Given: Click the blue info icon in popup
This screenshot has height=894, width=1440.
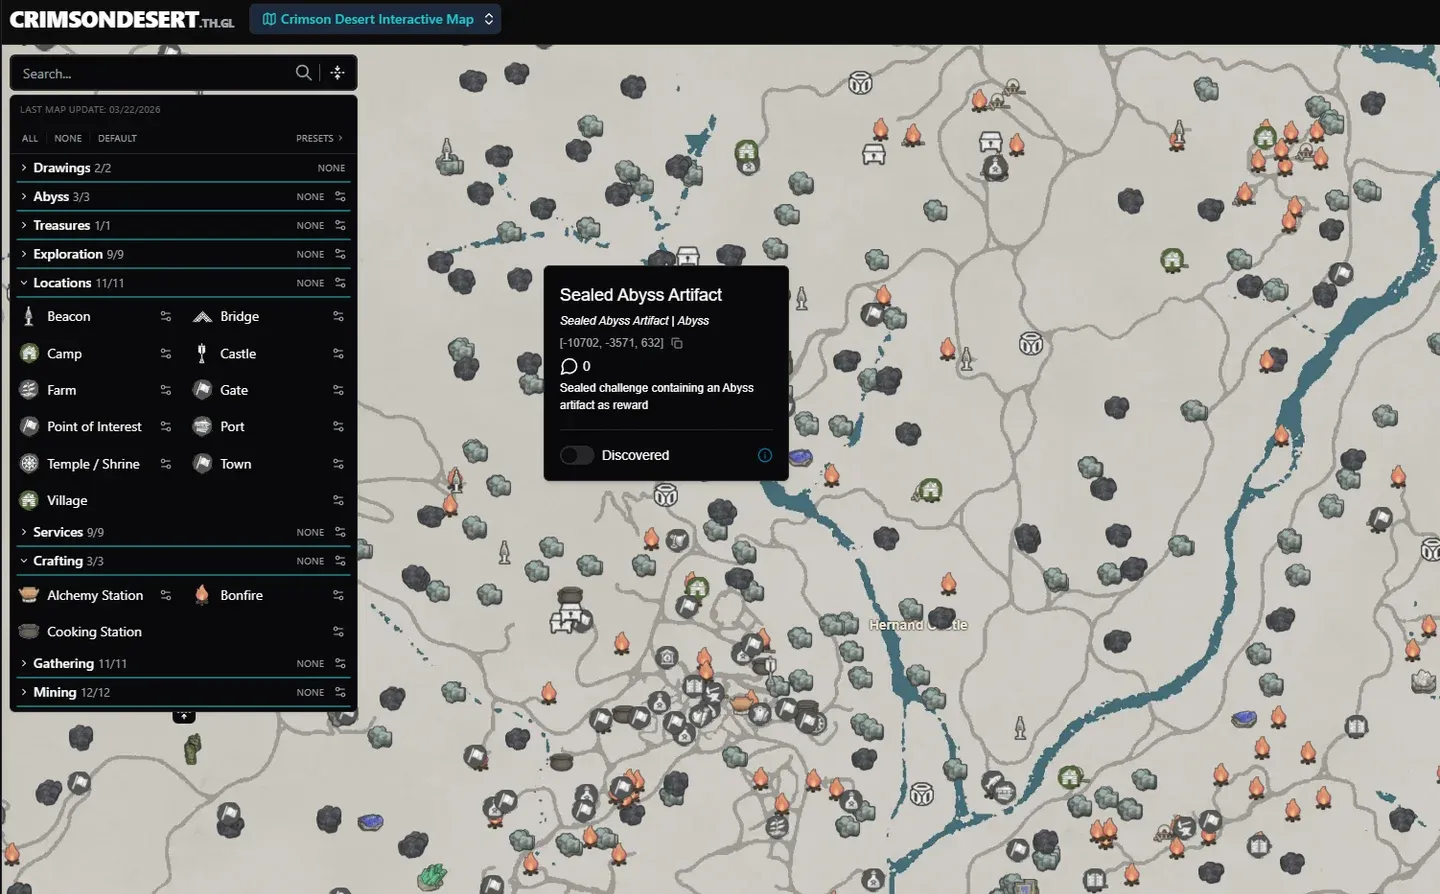Looking at the screenshot, I should point(765,455).
